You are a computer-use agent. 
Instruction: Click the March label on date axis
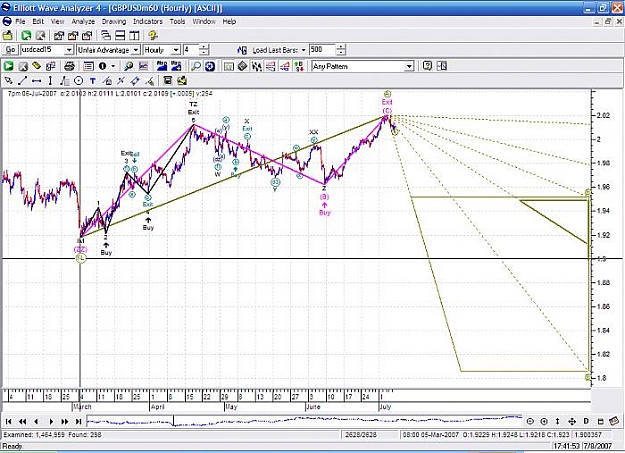pyautogui.click(x=83, y=407)
